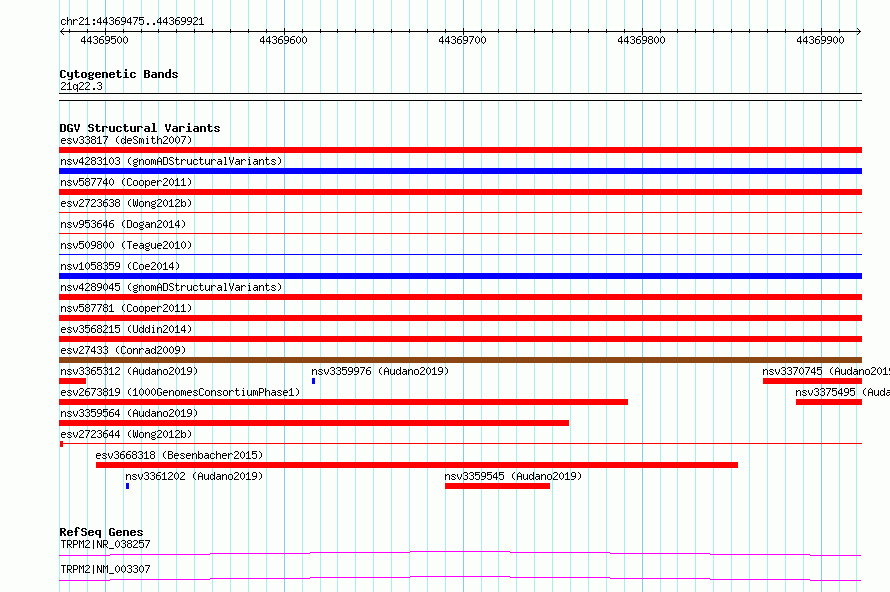Open TRPM2|NM_003307 transcript label

click(x=105, y=569)
